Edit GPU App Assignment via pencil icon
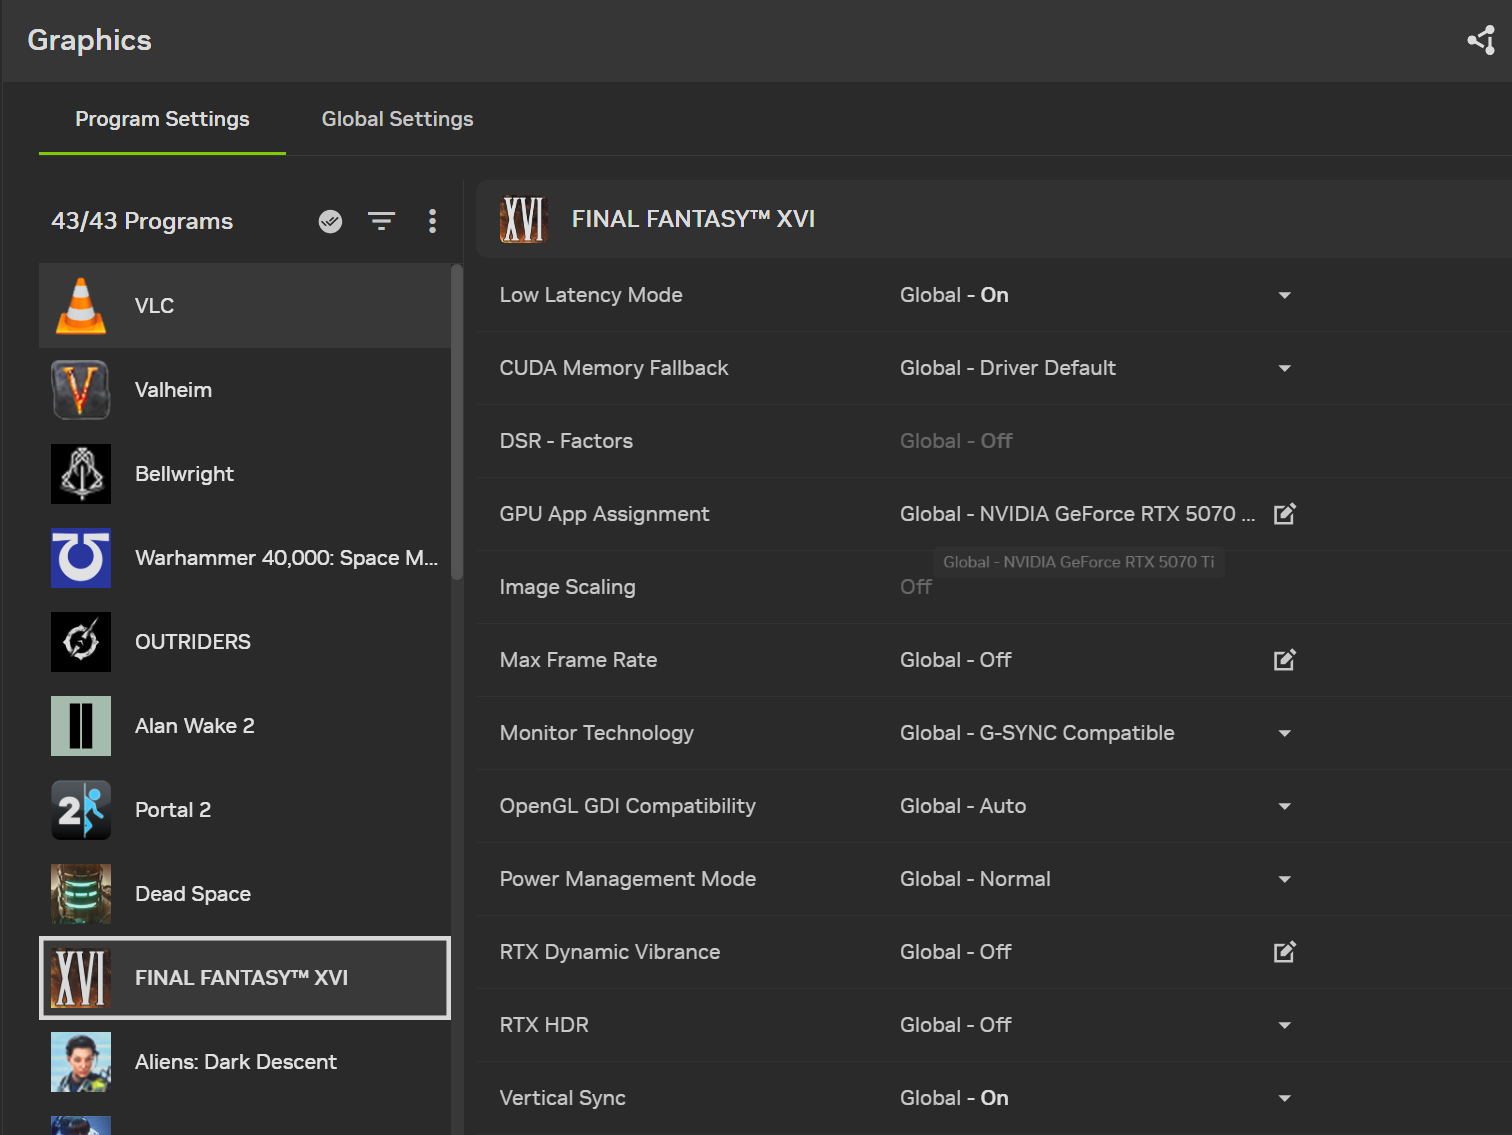This screenshot has width=1512, height=1135. [x=1285, y=514]
